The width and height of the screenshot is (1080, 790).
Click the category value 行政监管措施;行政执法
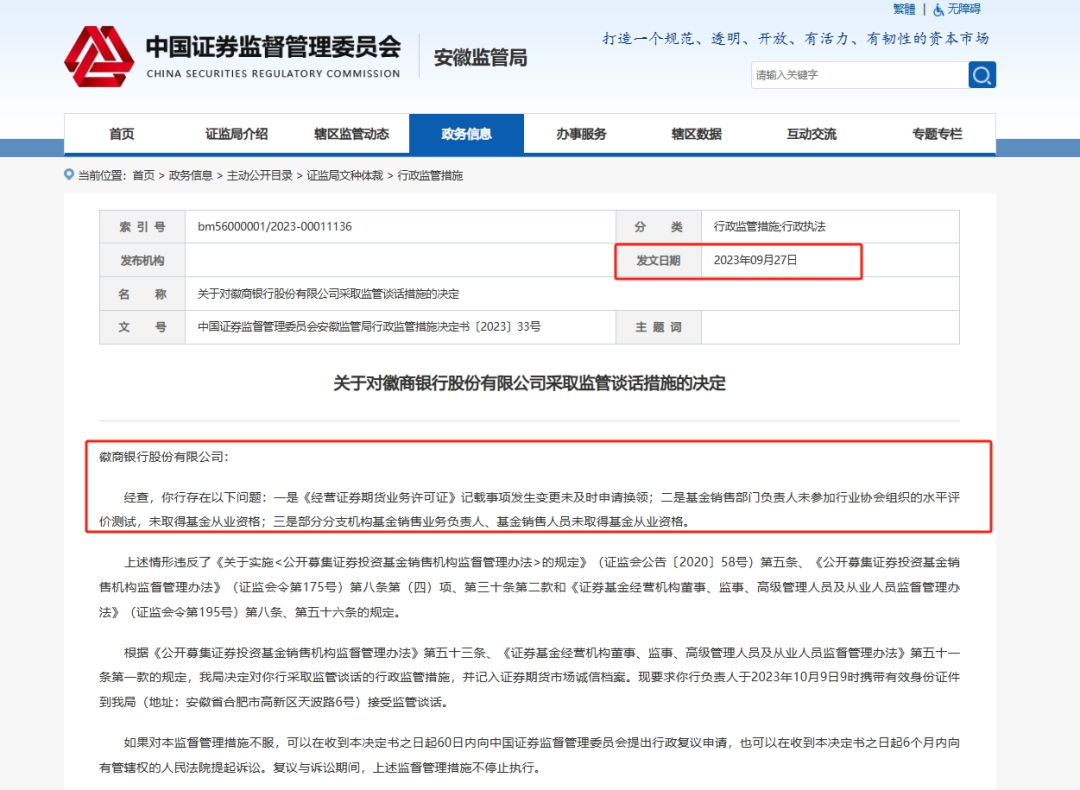[769, 227]
